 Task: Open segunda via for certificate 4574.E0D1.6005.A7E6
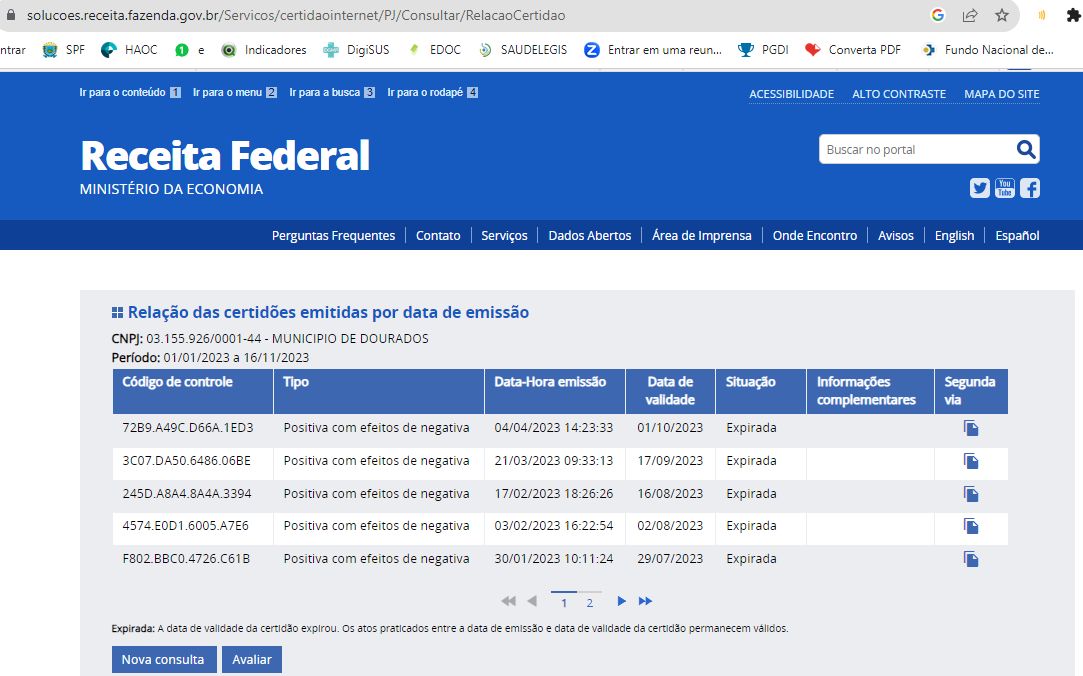tap(971, 526)
